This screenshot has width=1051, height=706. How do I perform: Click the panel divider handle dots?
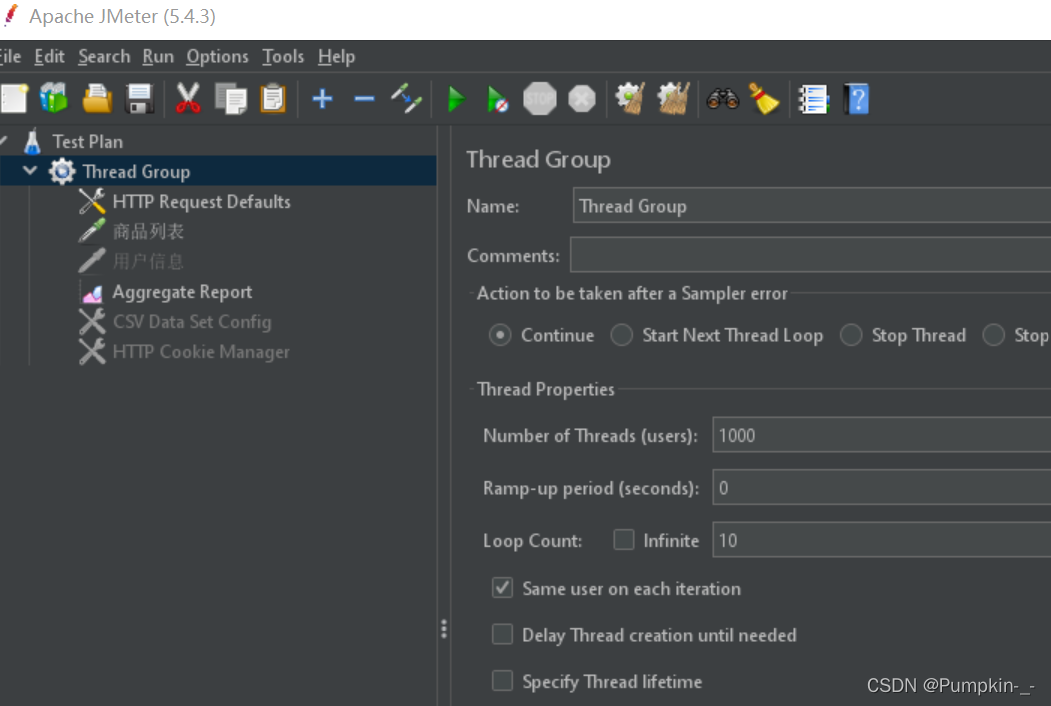444,628
